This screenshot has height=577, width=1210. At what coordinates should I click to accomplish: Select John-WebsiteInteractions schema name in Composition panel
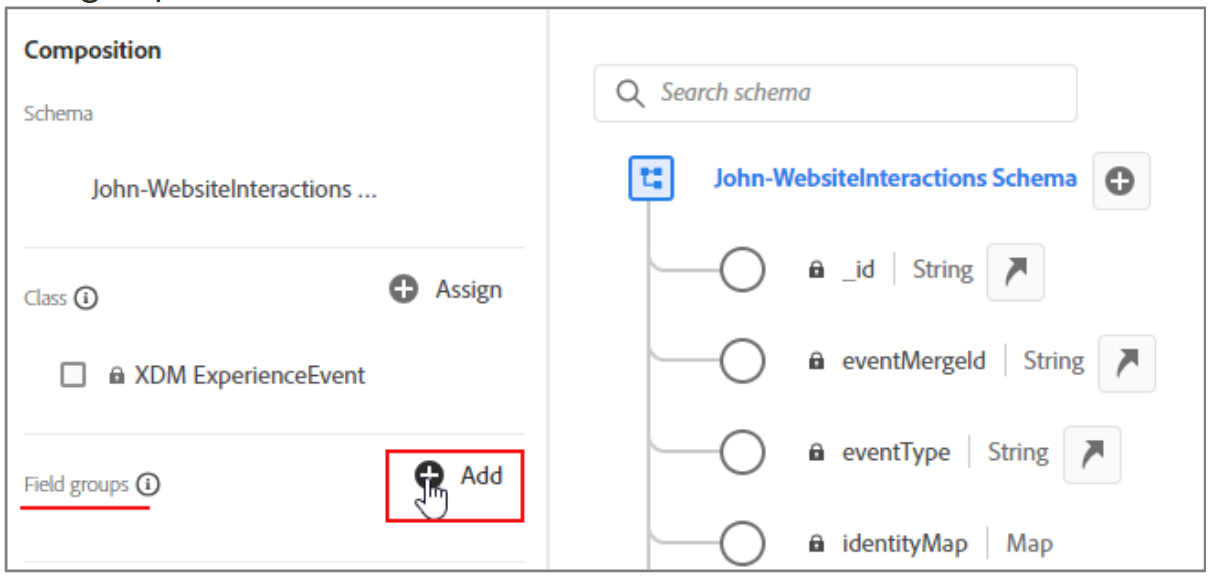coord(234,189)
